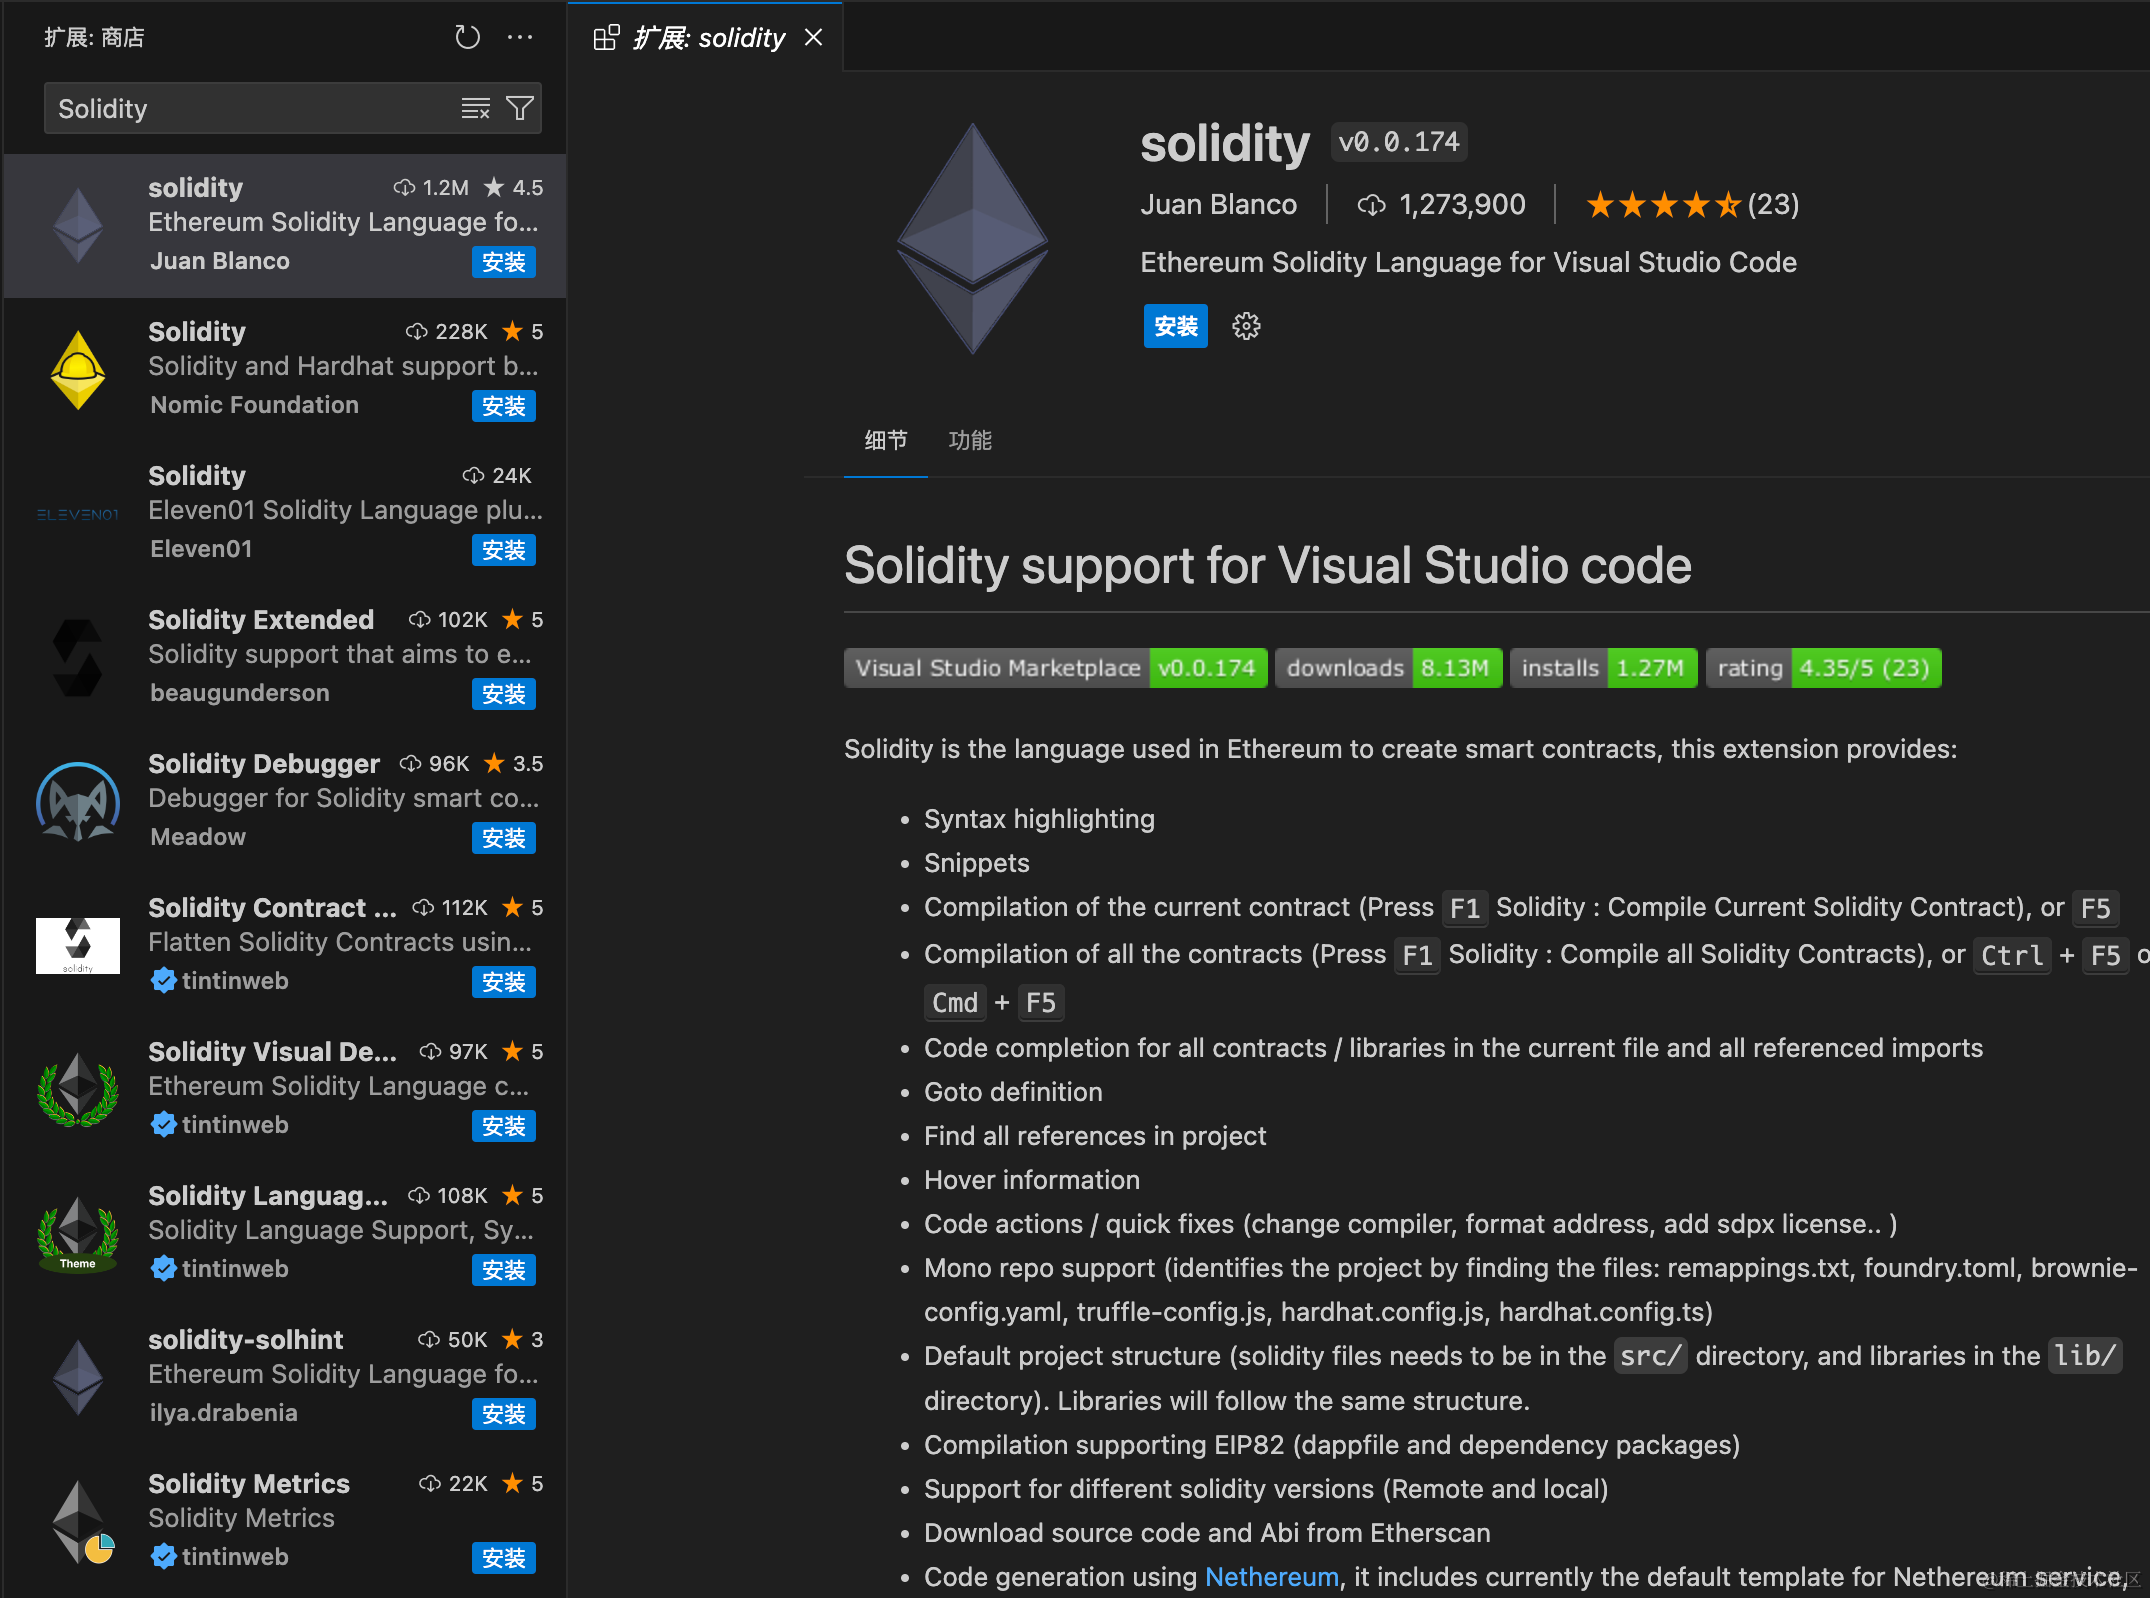Click the refresh extensions icon
The image size is (2150, 1598).
tap(467, 38)
